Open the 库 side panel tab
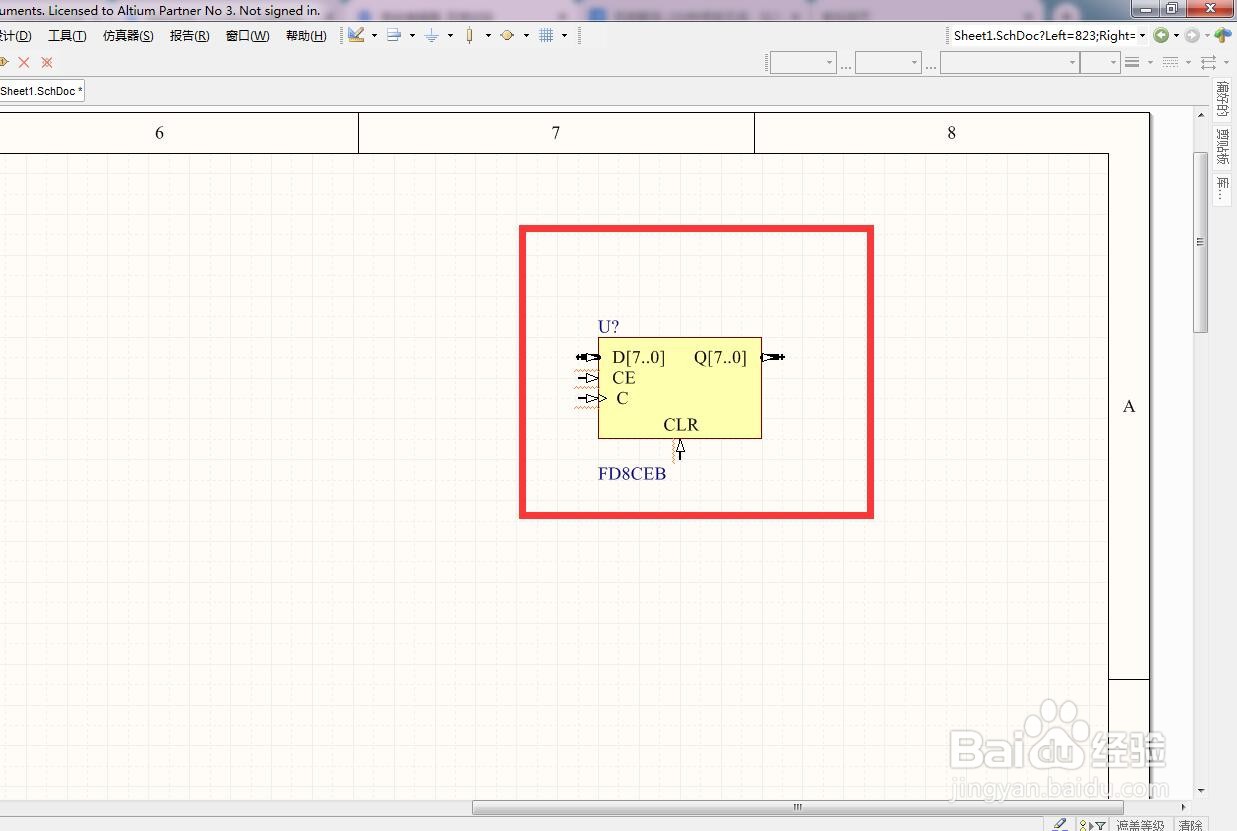The height and width of the screenshot is (831, 1237). click(1222, 188)
